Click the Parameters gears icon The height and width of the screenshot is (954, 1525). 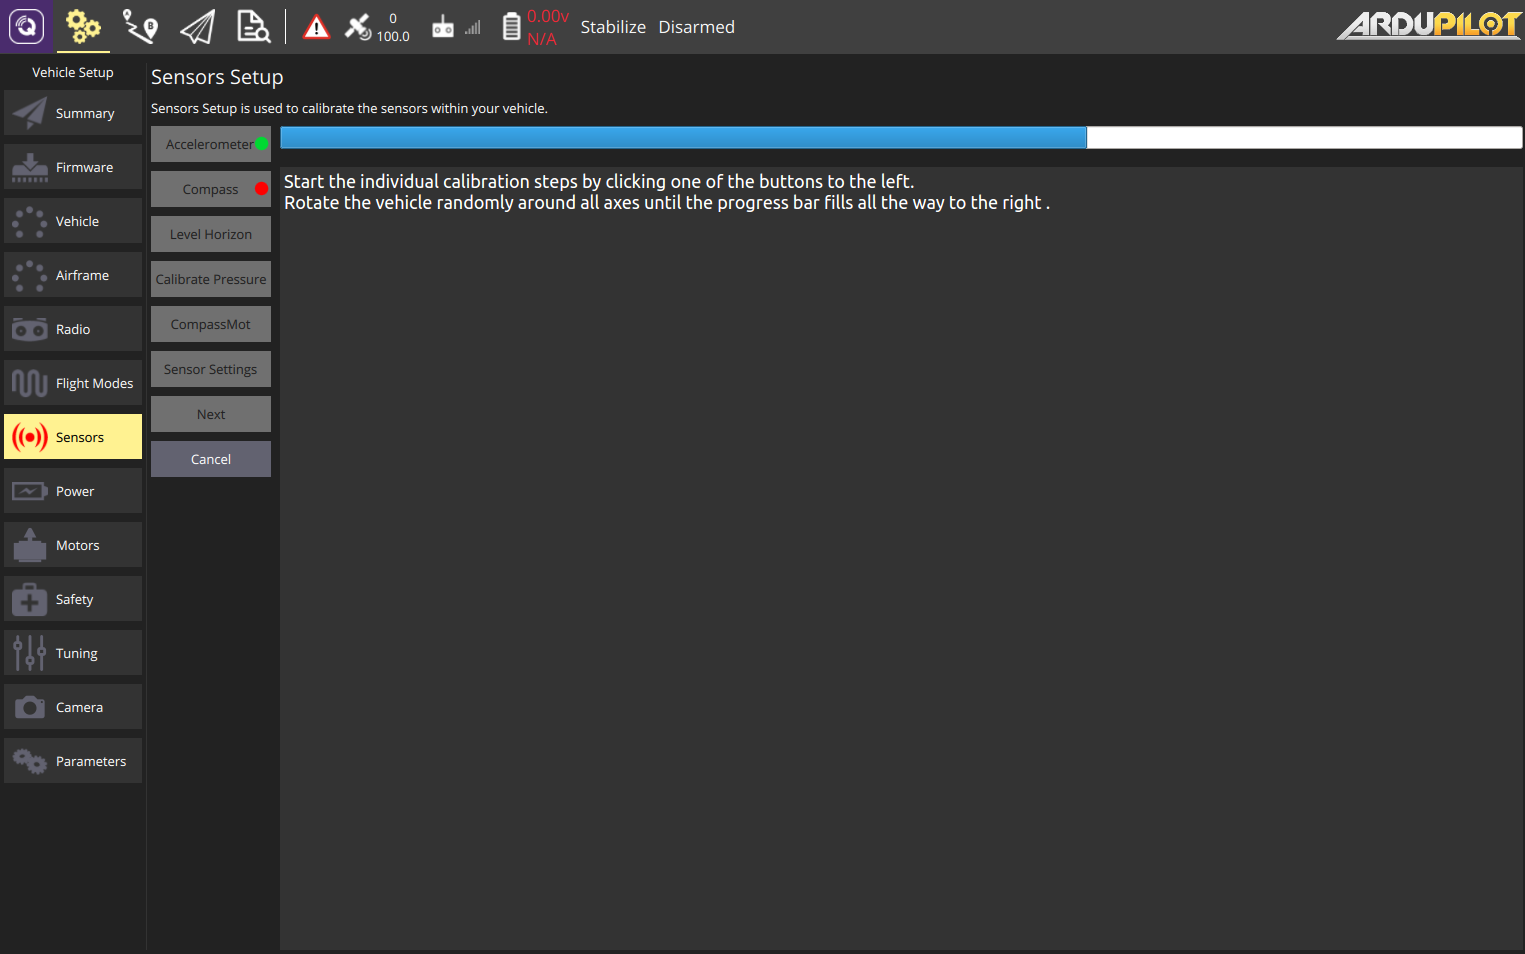pos(30,761)
